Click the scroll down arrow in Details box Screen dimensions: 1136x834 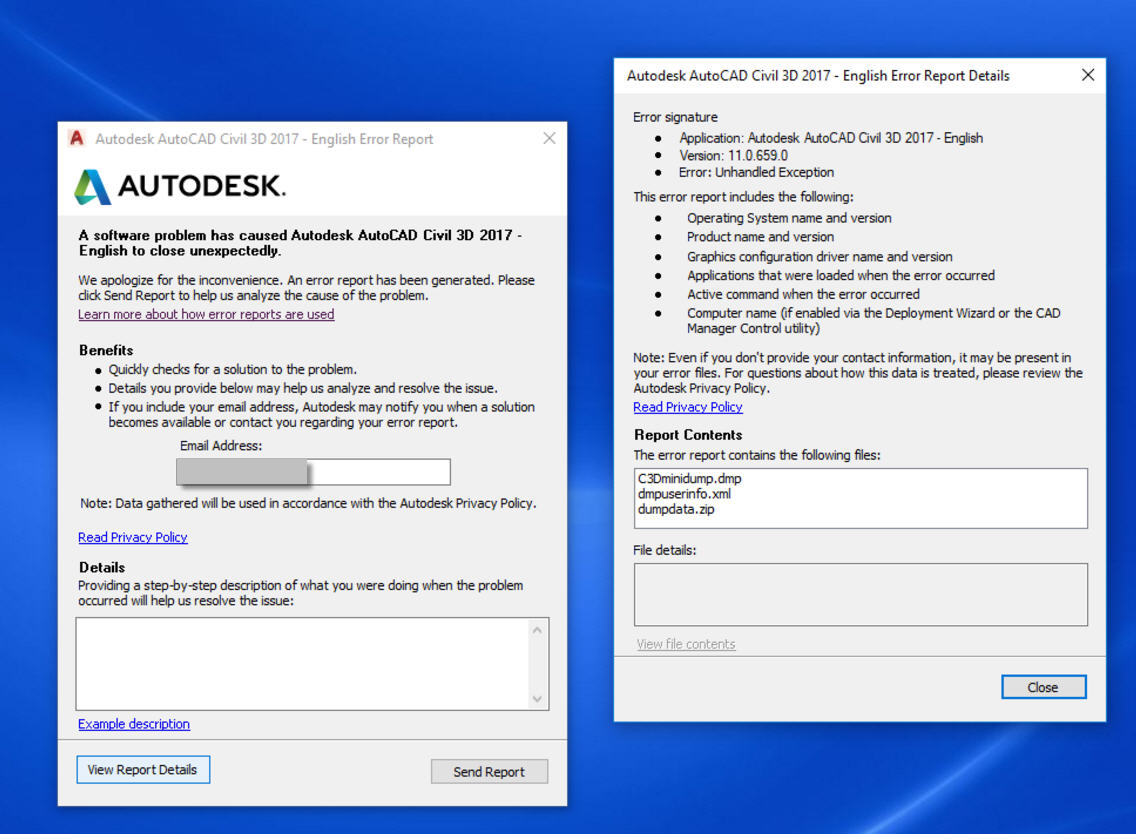537,699
